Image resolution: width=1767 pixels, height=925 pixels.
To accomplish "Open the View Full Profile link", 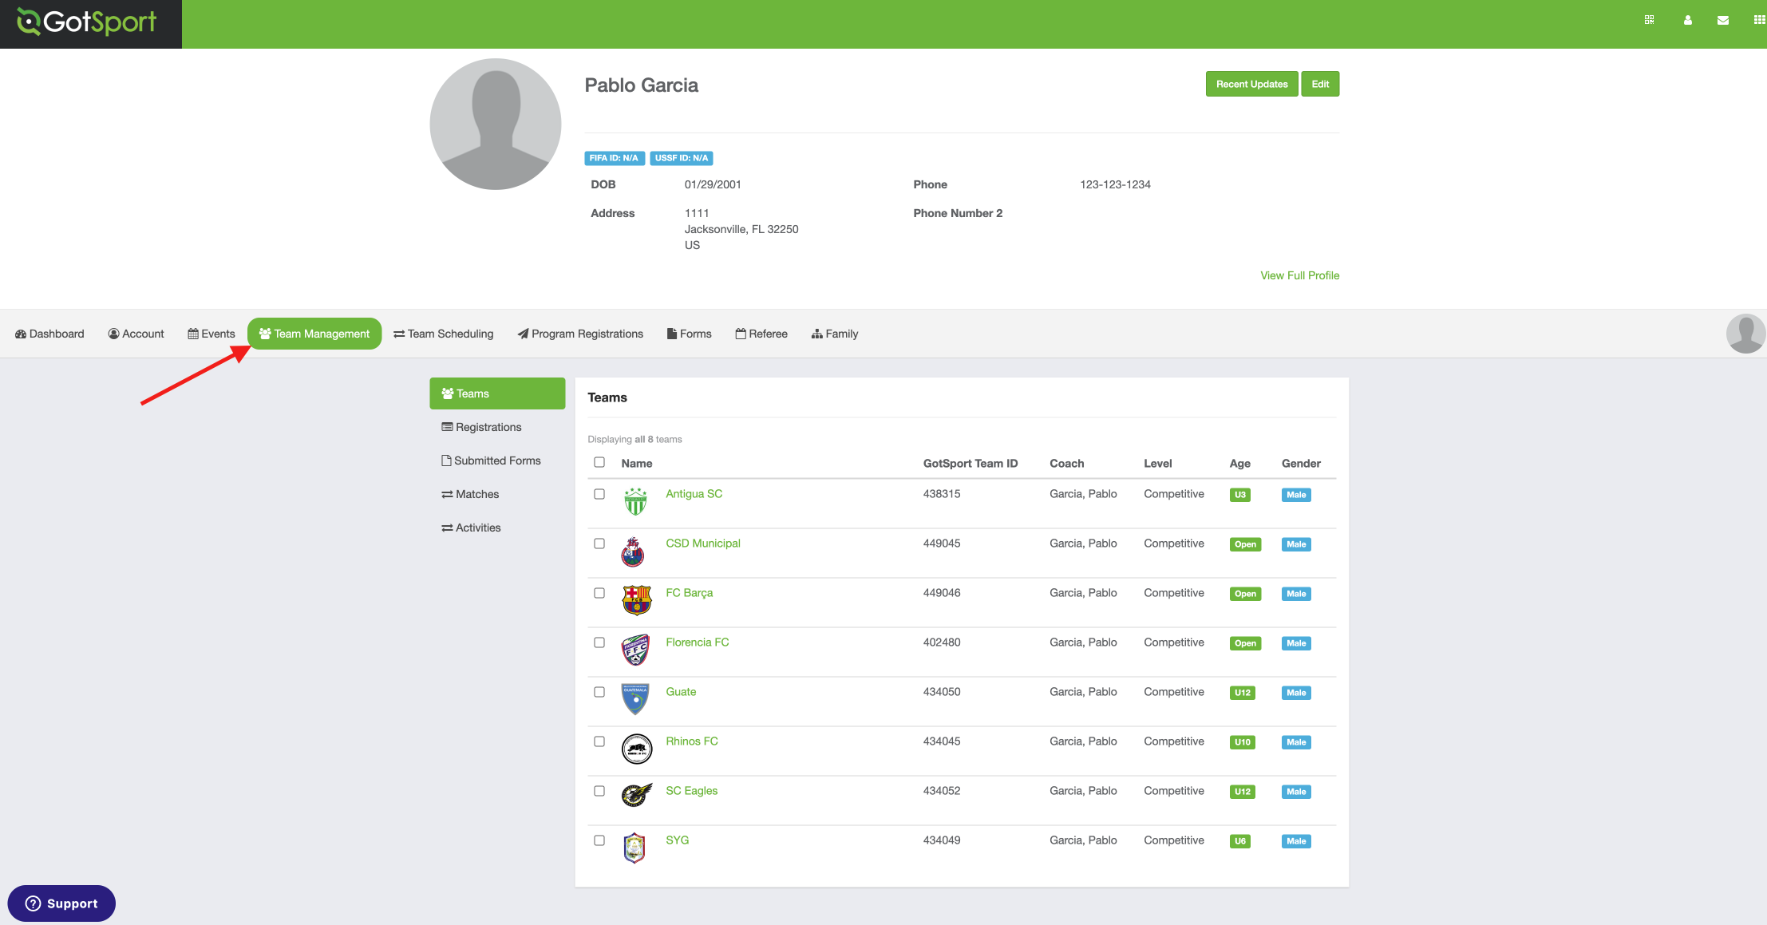I will coord(1299,276).
